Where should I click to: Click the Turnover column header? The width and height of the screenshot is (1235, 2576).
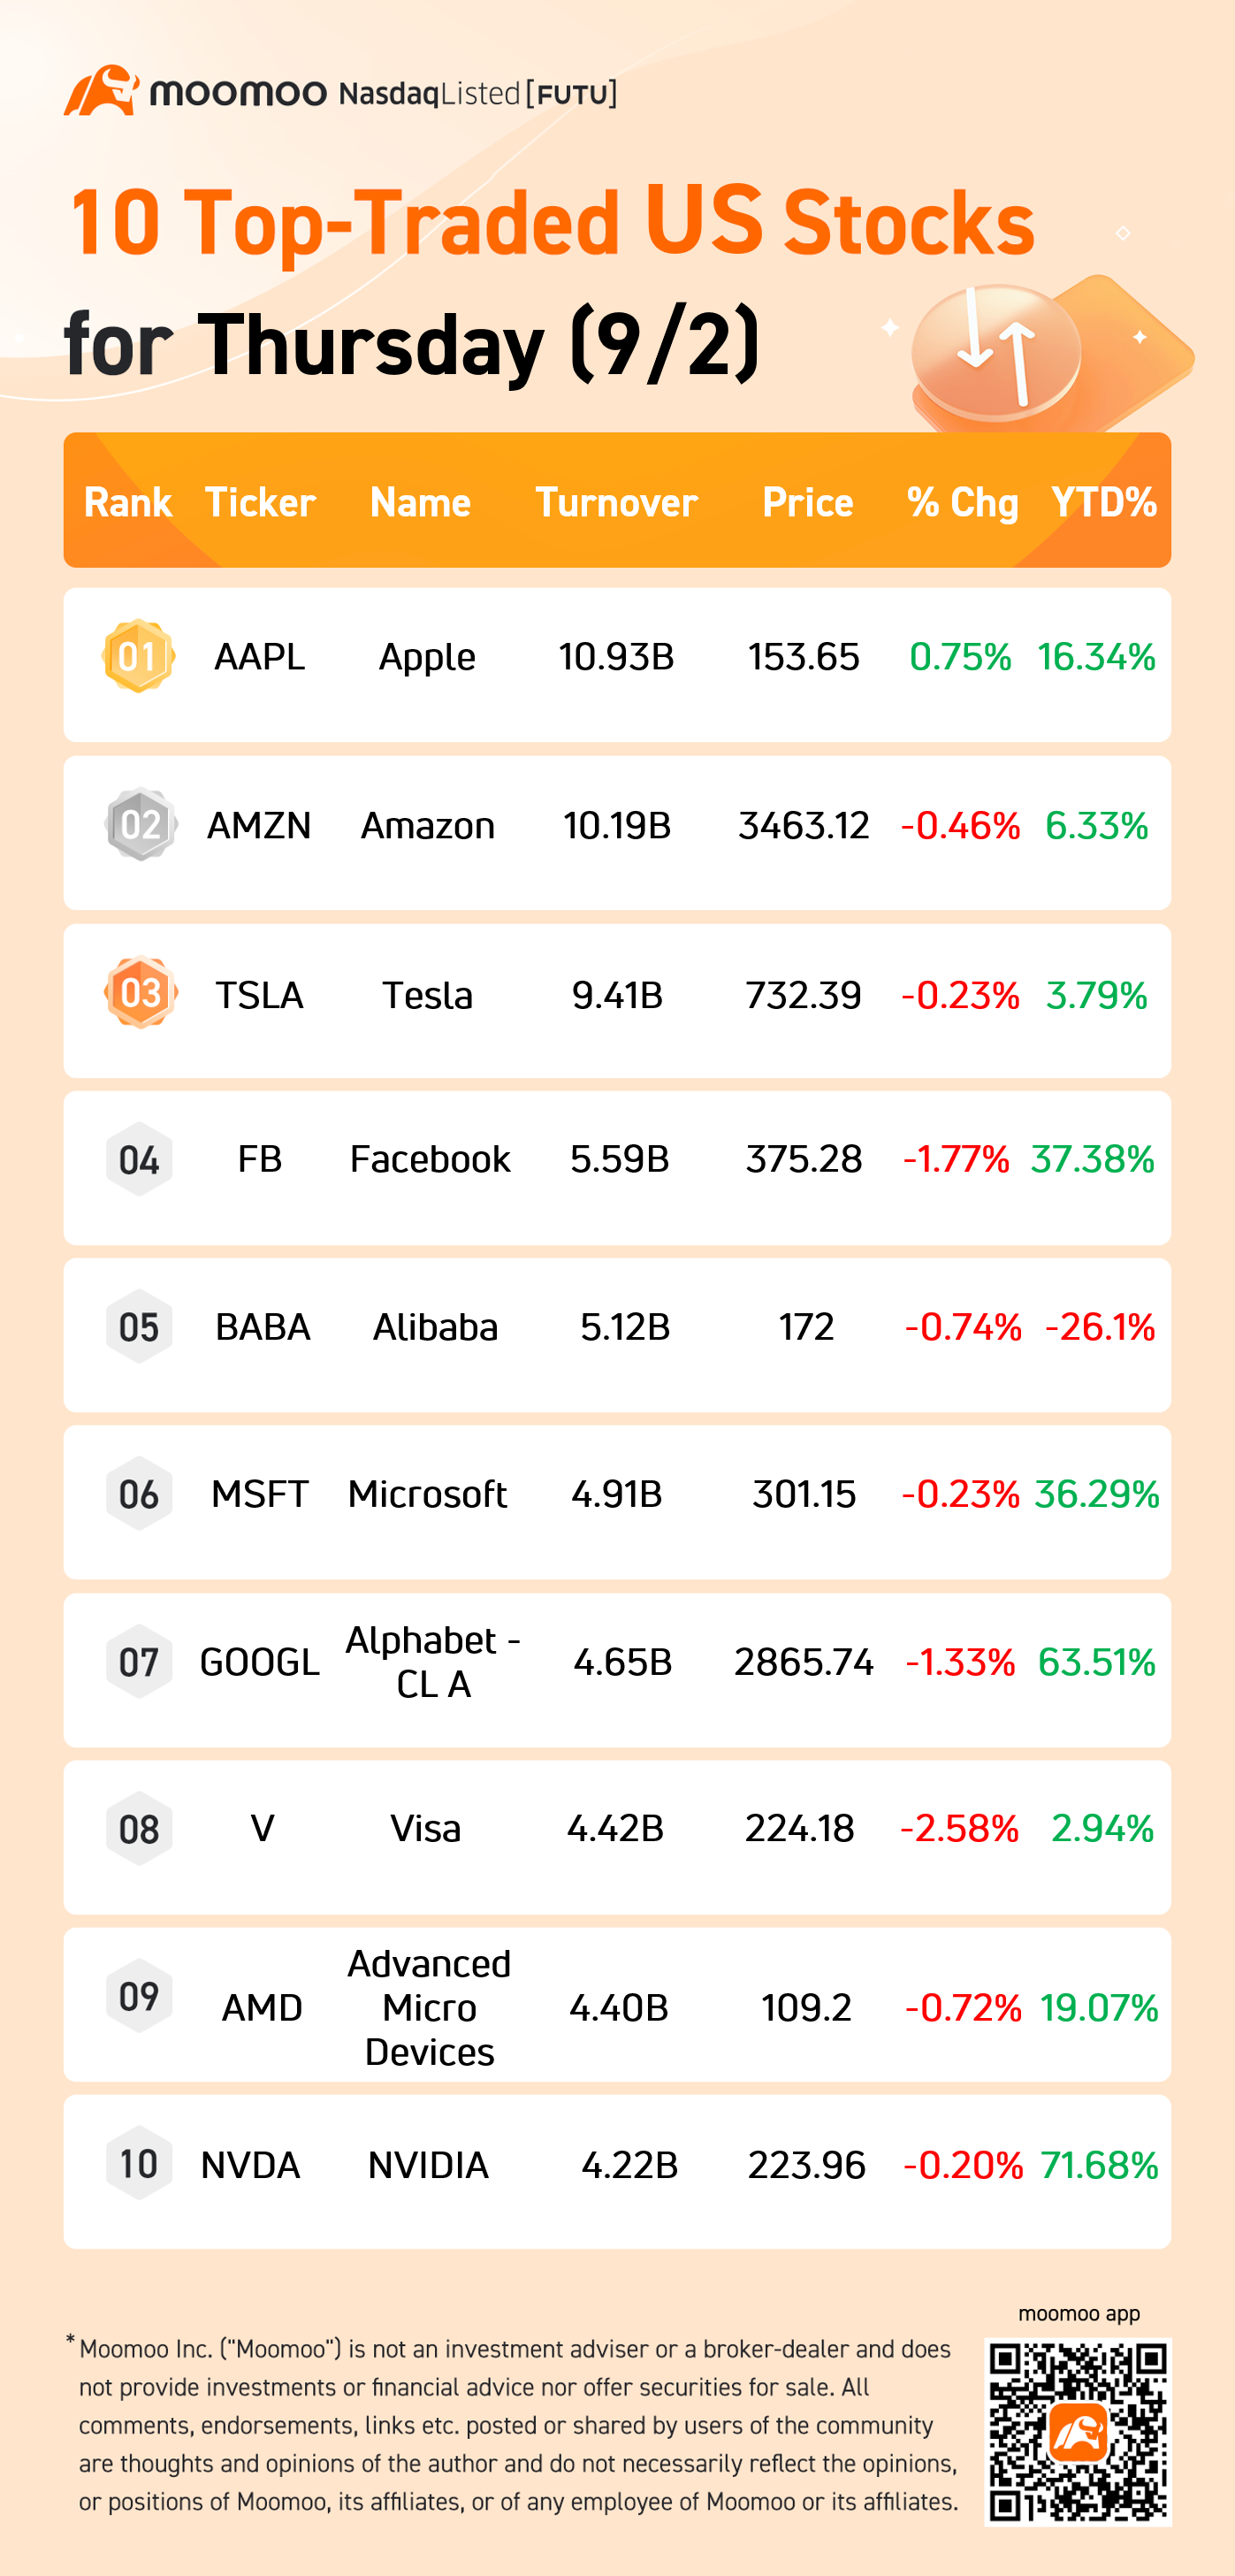pyautogui.click(x=616, y=502)
